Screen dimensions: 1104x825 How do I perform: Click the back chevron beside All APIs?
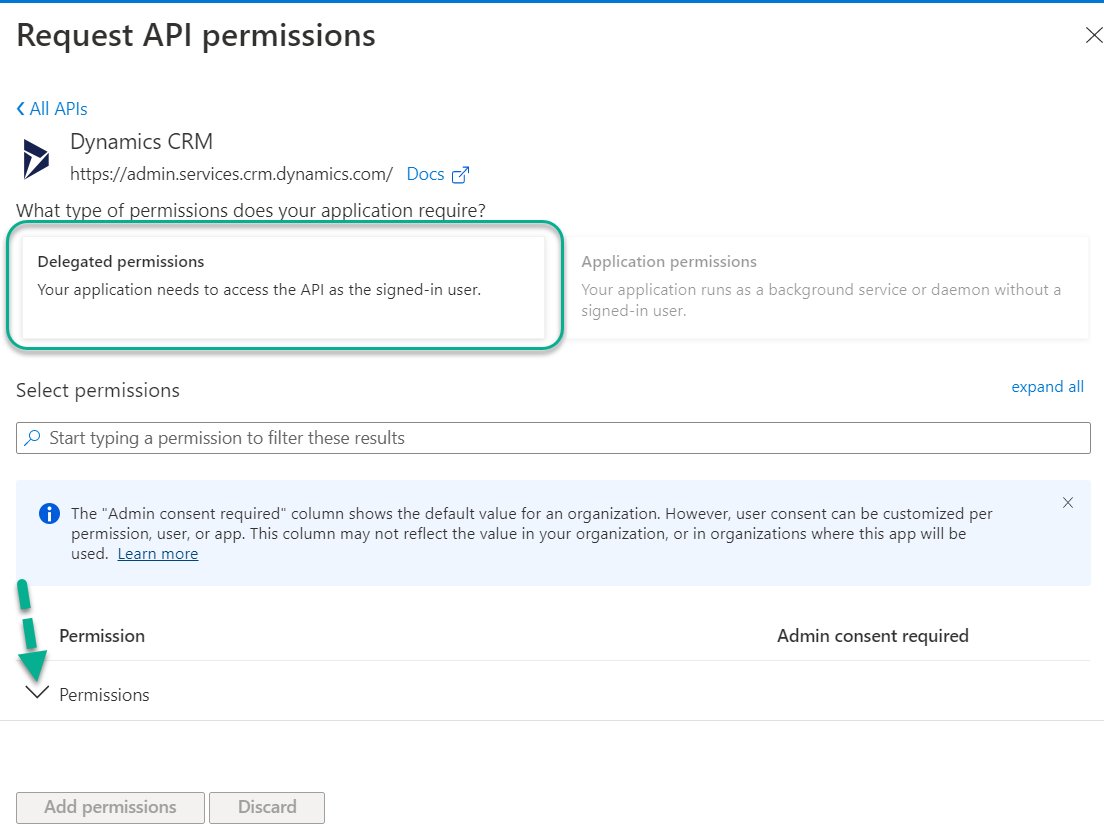click(x=19, y=108)
